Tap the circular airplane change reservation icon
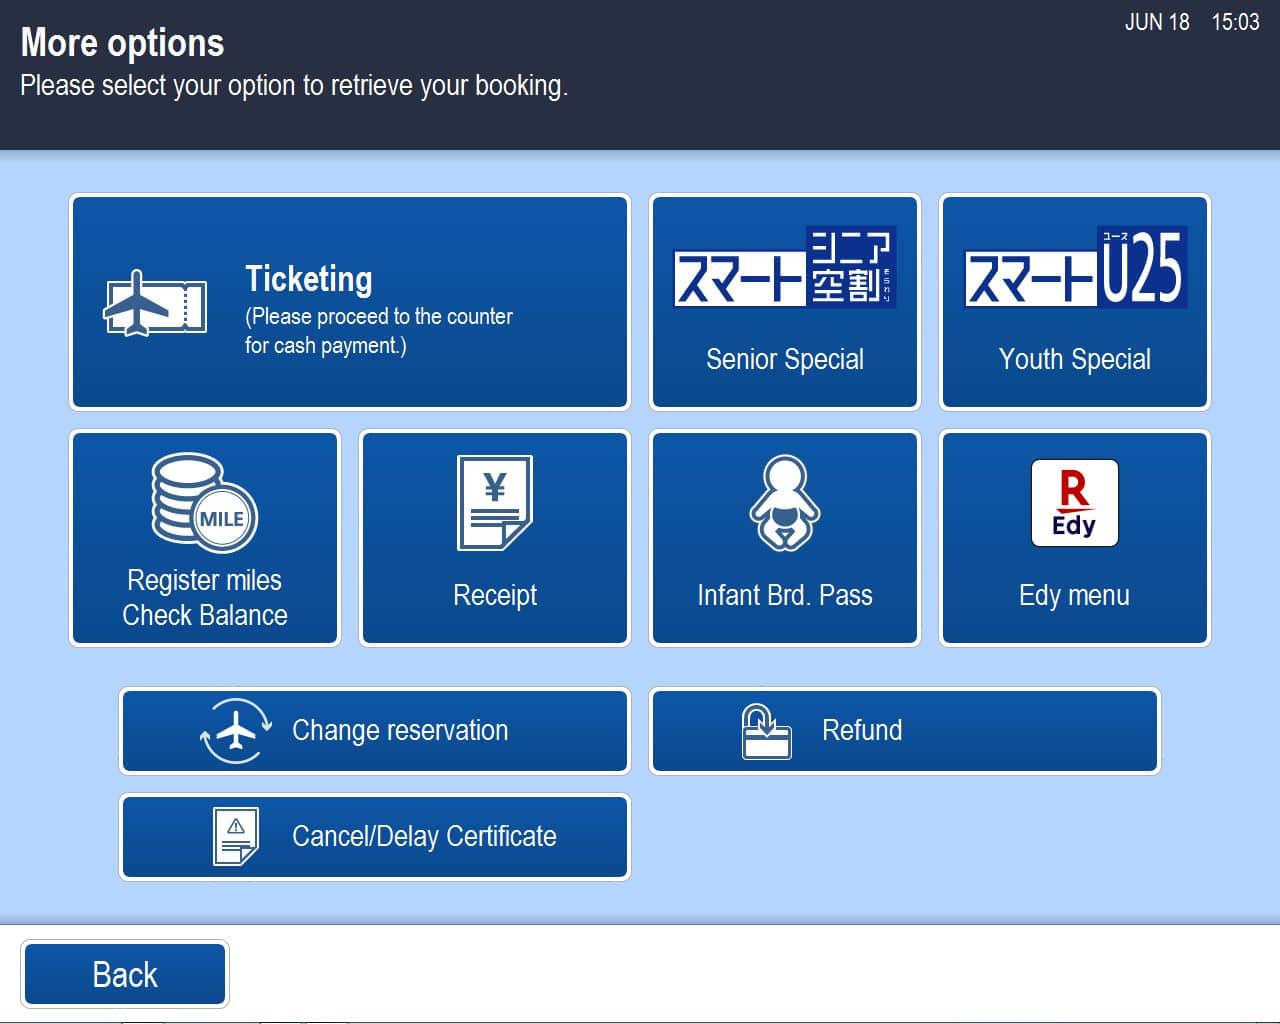The height and width of the screenshot is (1024, 1280). tap(236, 731)
